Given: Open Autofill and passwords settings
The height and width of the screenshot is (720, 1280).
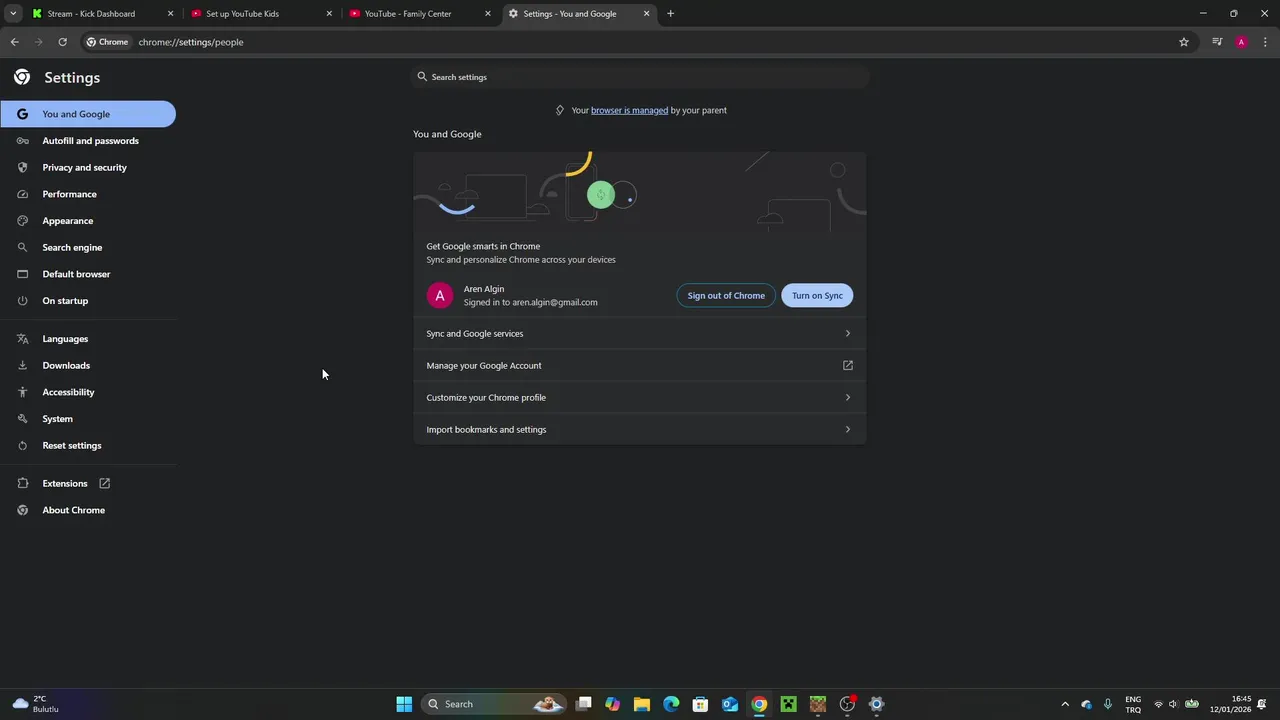Looking at the screenshot, I should pos(88,141).
